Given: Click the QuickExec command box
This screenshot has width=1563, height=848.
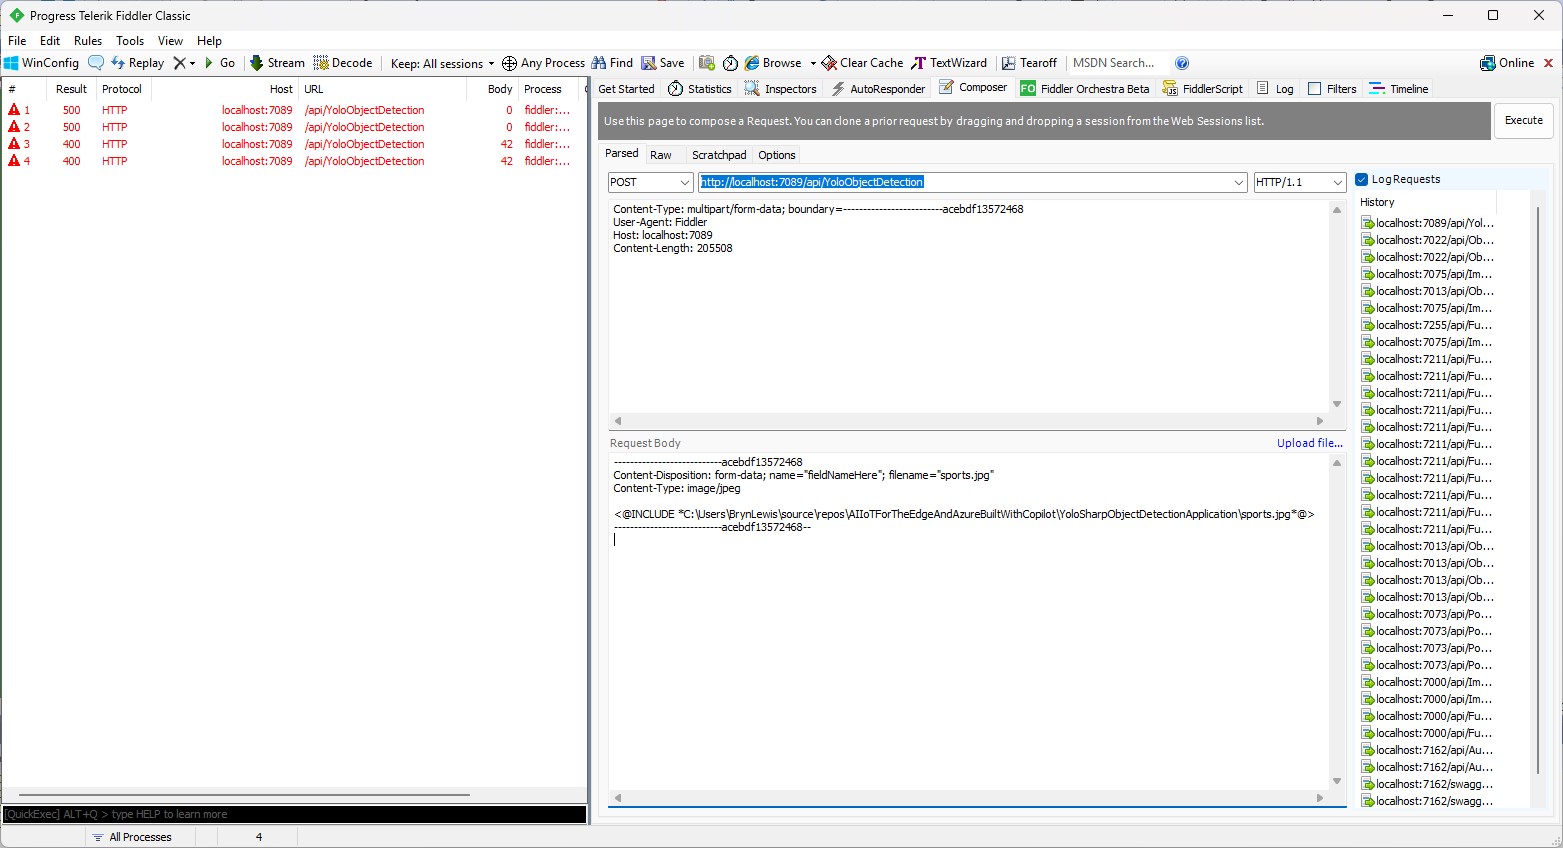Looking at the screenshot, I should tap(294, 814).
